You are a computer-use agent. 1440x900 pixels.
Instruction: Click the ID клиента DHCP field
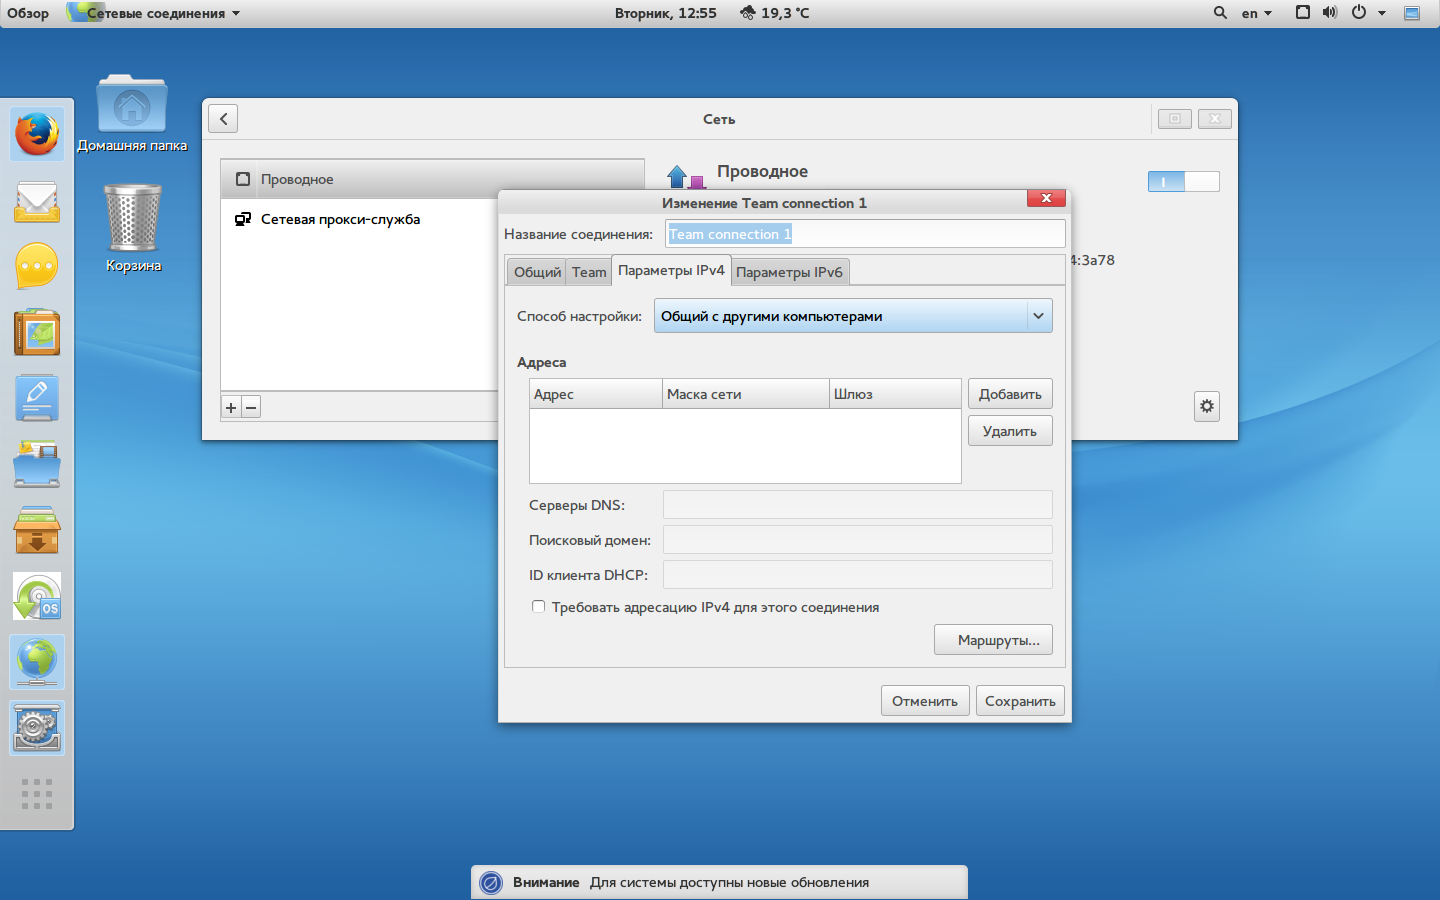click(x=858, y=575)
